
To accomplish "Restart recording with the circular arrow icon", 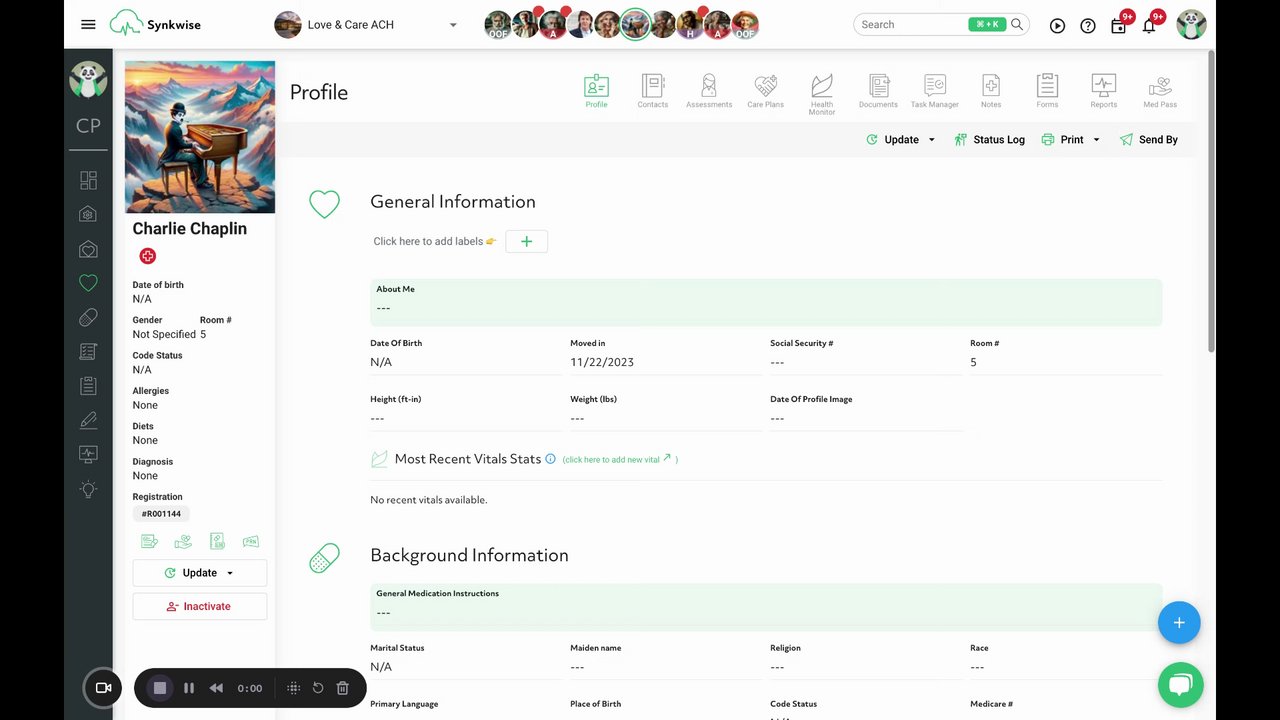I will click(318, 688).
